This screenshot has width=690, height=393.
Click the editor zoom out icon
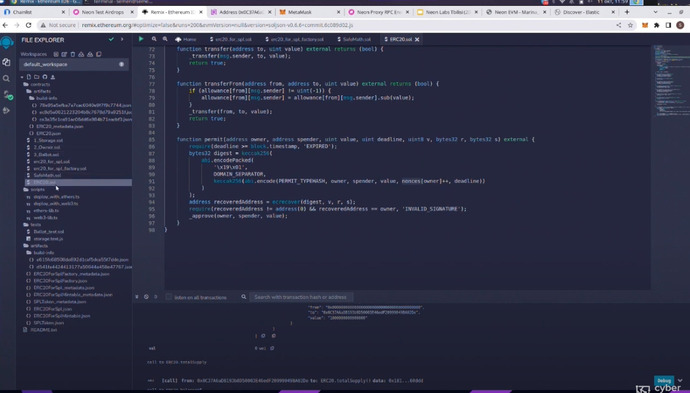(x=154, y=39)
